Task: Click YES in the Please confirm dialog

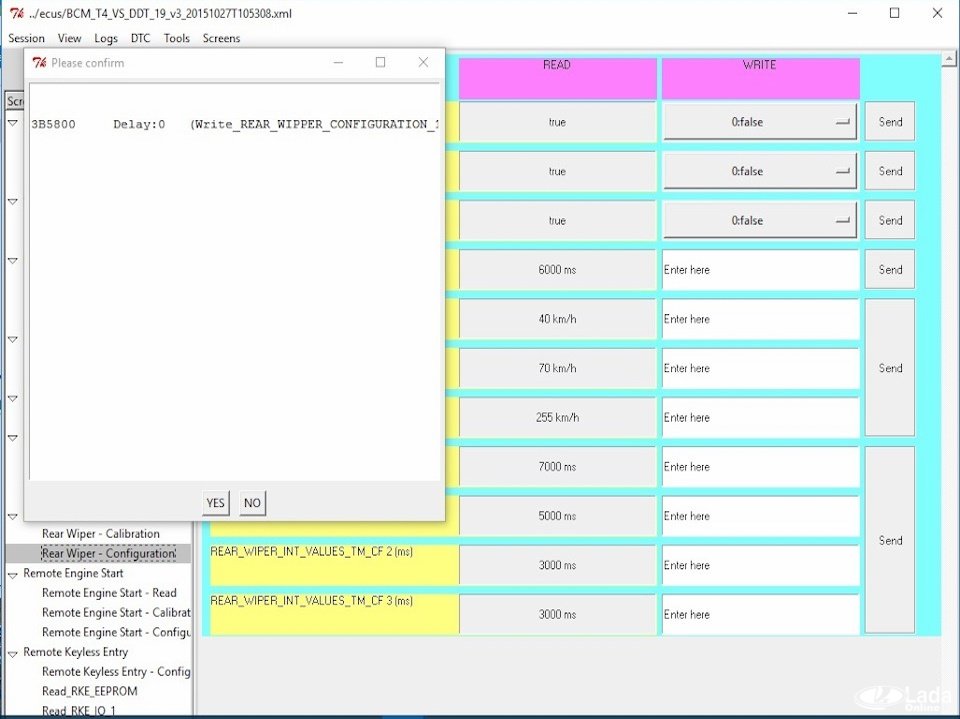Action: coord(215,503)
